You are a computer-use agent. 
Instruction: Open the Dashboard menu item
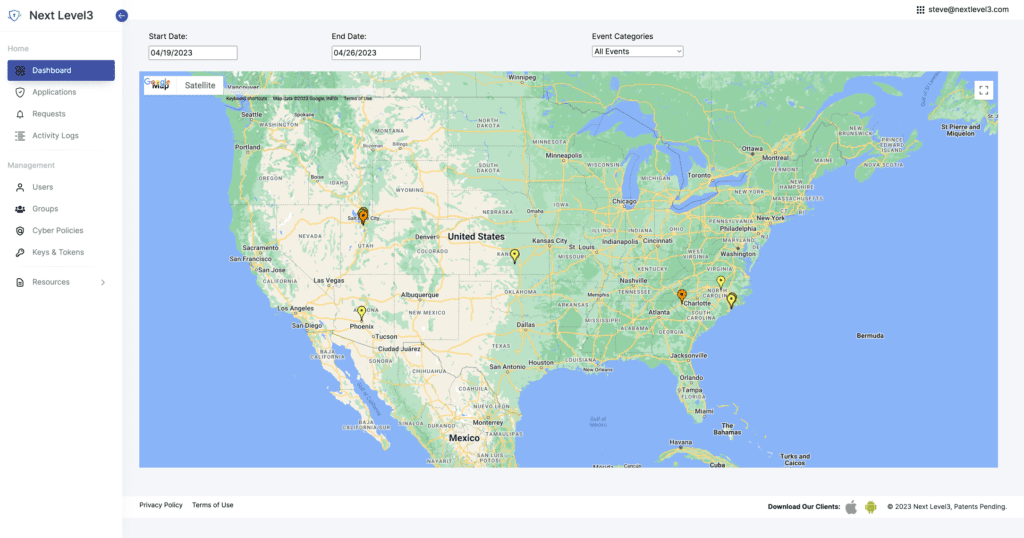pos(61,71)
